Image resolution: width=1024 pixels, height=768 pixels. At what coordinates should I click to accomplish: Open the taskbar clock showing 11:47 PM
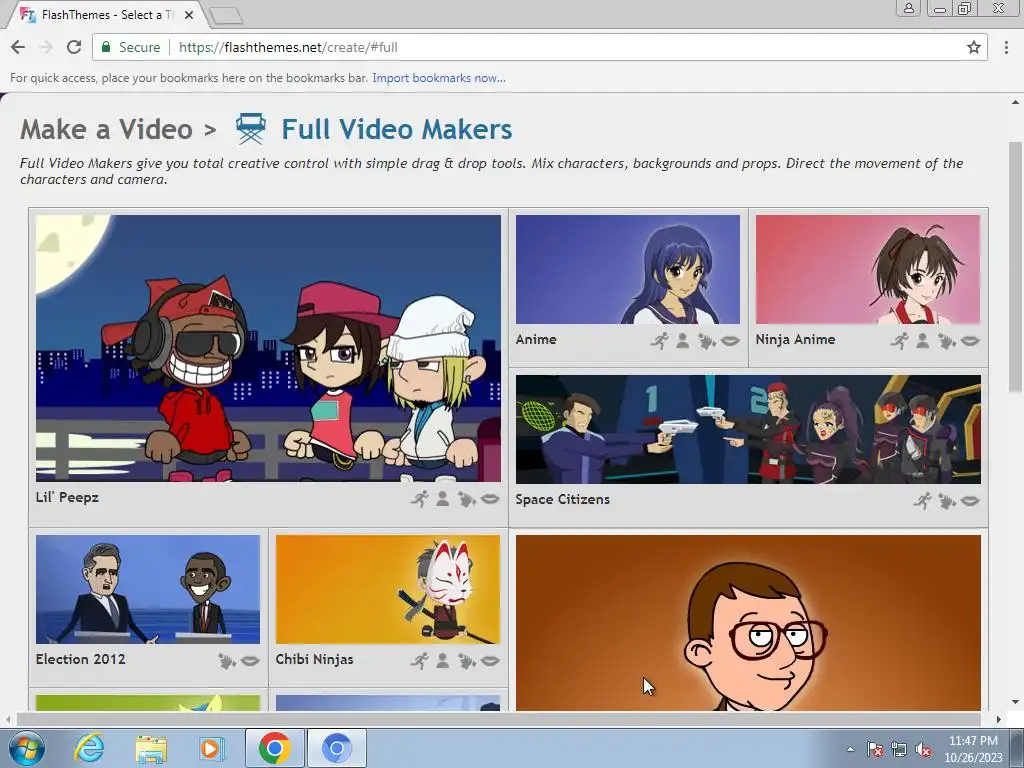[973, 749]
